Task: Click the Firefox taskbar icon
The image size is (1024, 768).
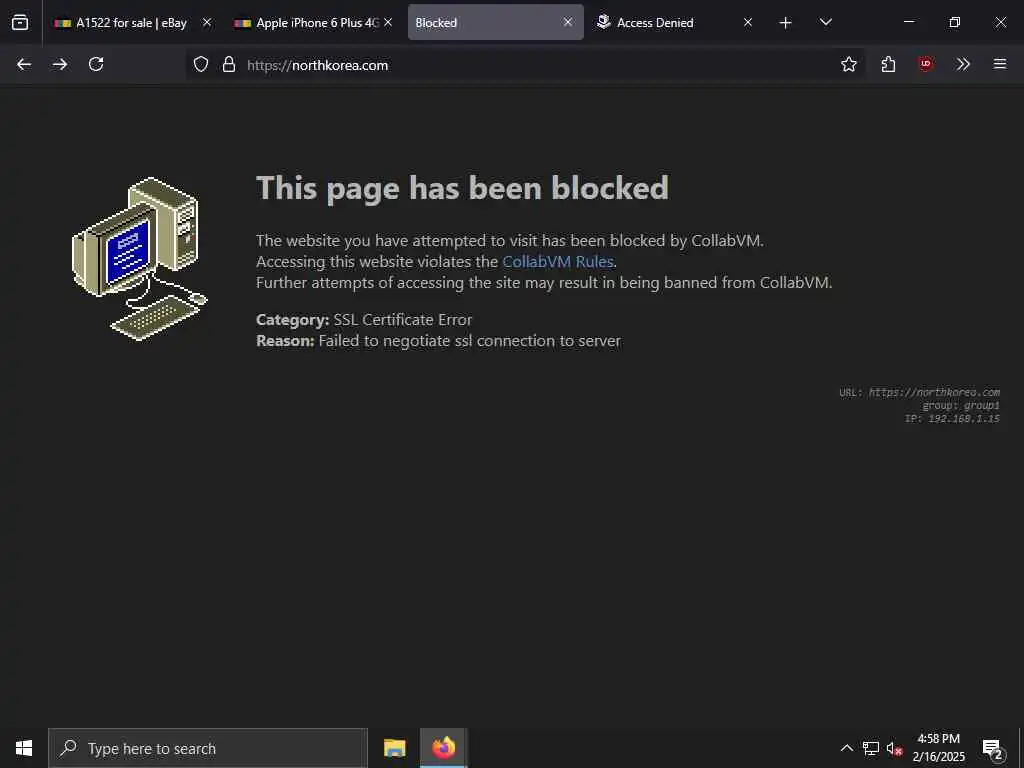Action: [443, 748]
